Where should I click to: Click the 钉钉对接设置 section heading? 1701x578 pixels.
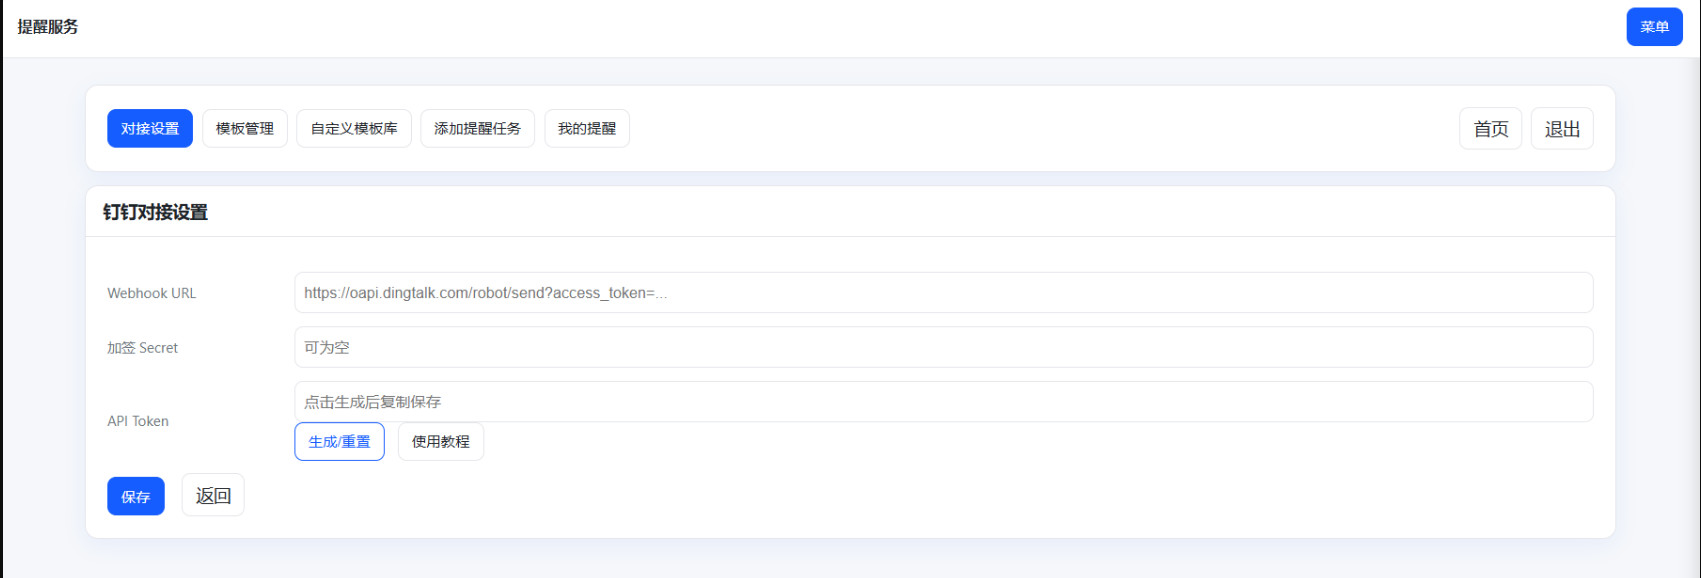(156, 212)
